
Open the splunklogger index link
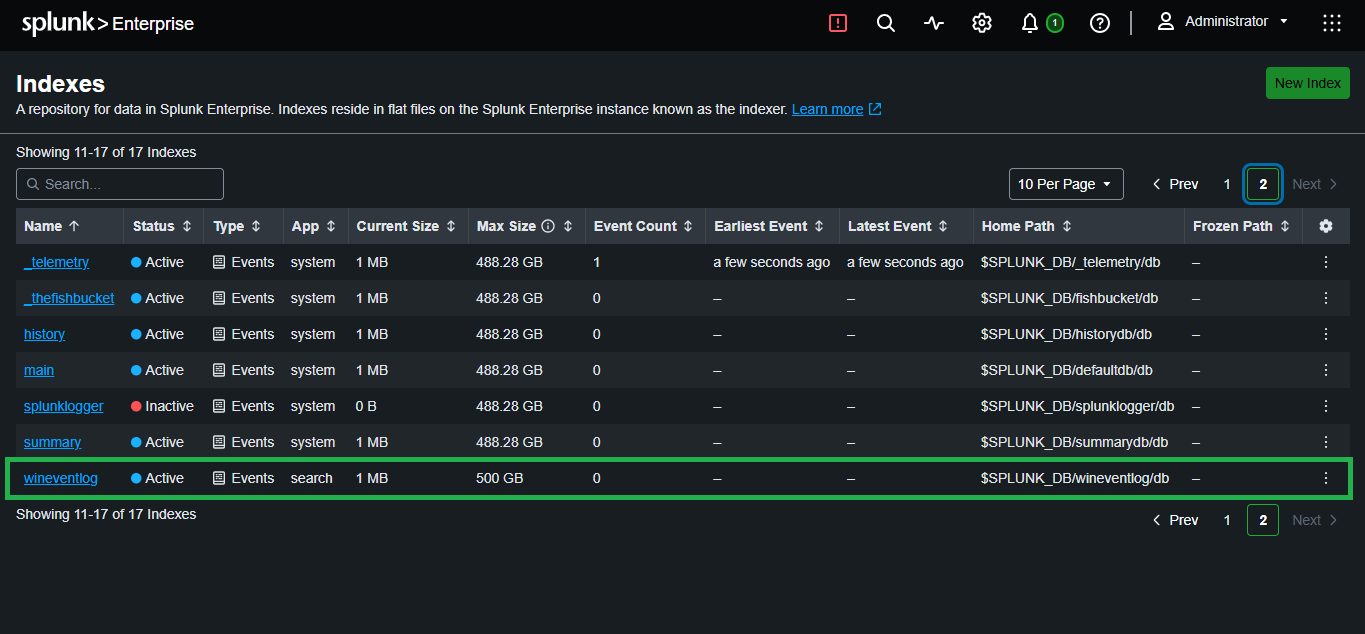click(x=65, y=406)
